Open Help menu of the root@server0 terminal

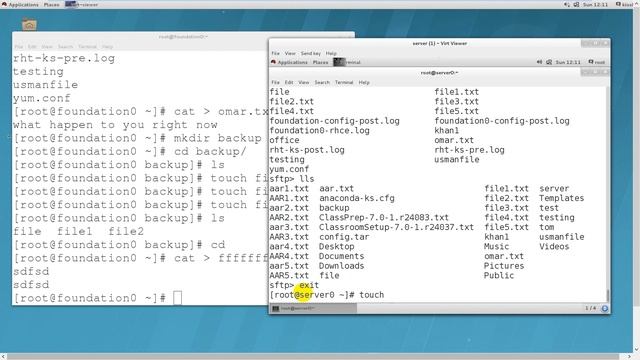364,82
